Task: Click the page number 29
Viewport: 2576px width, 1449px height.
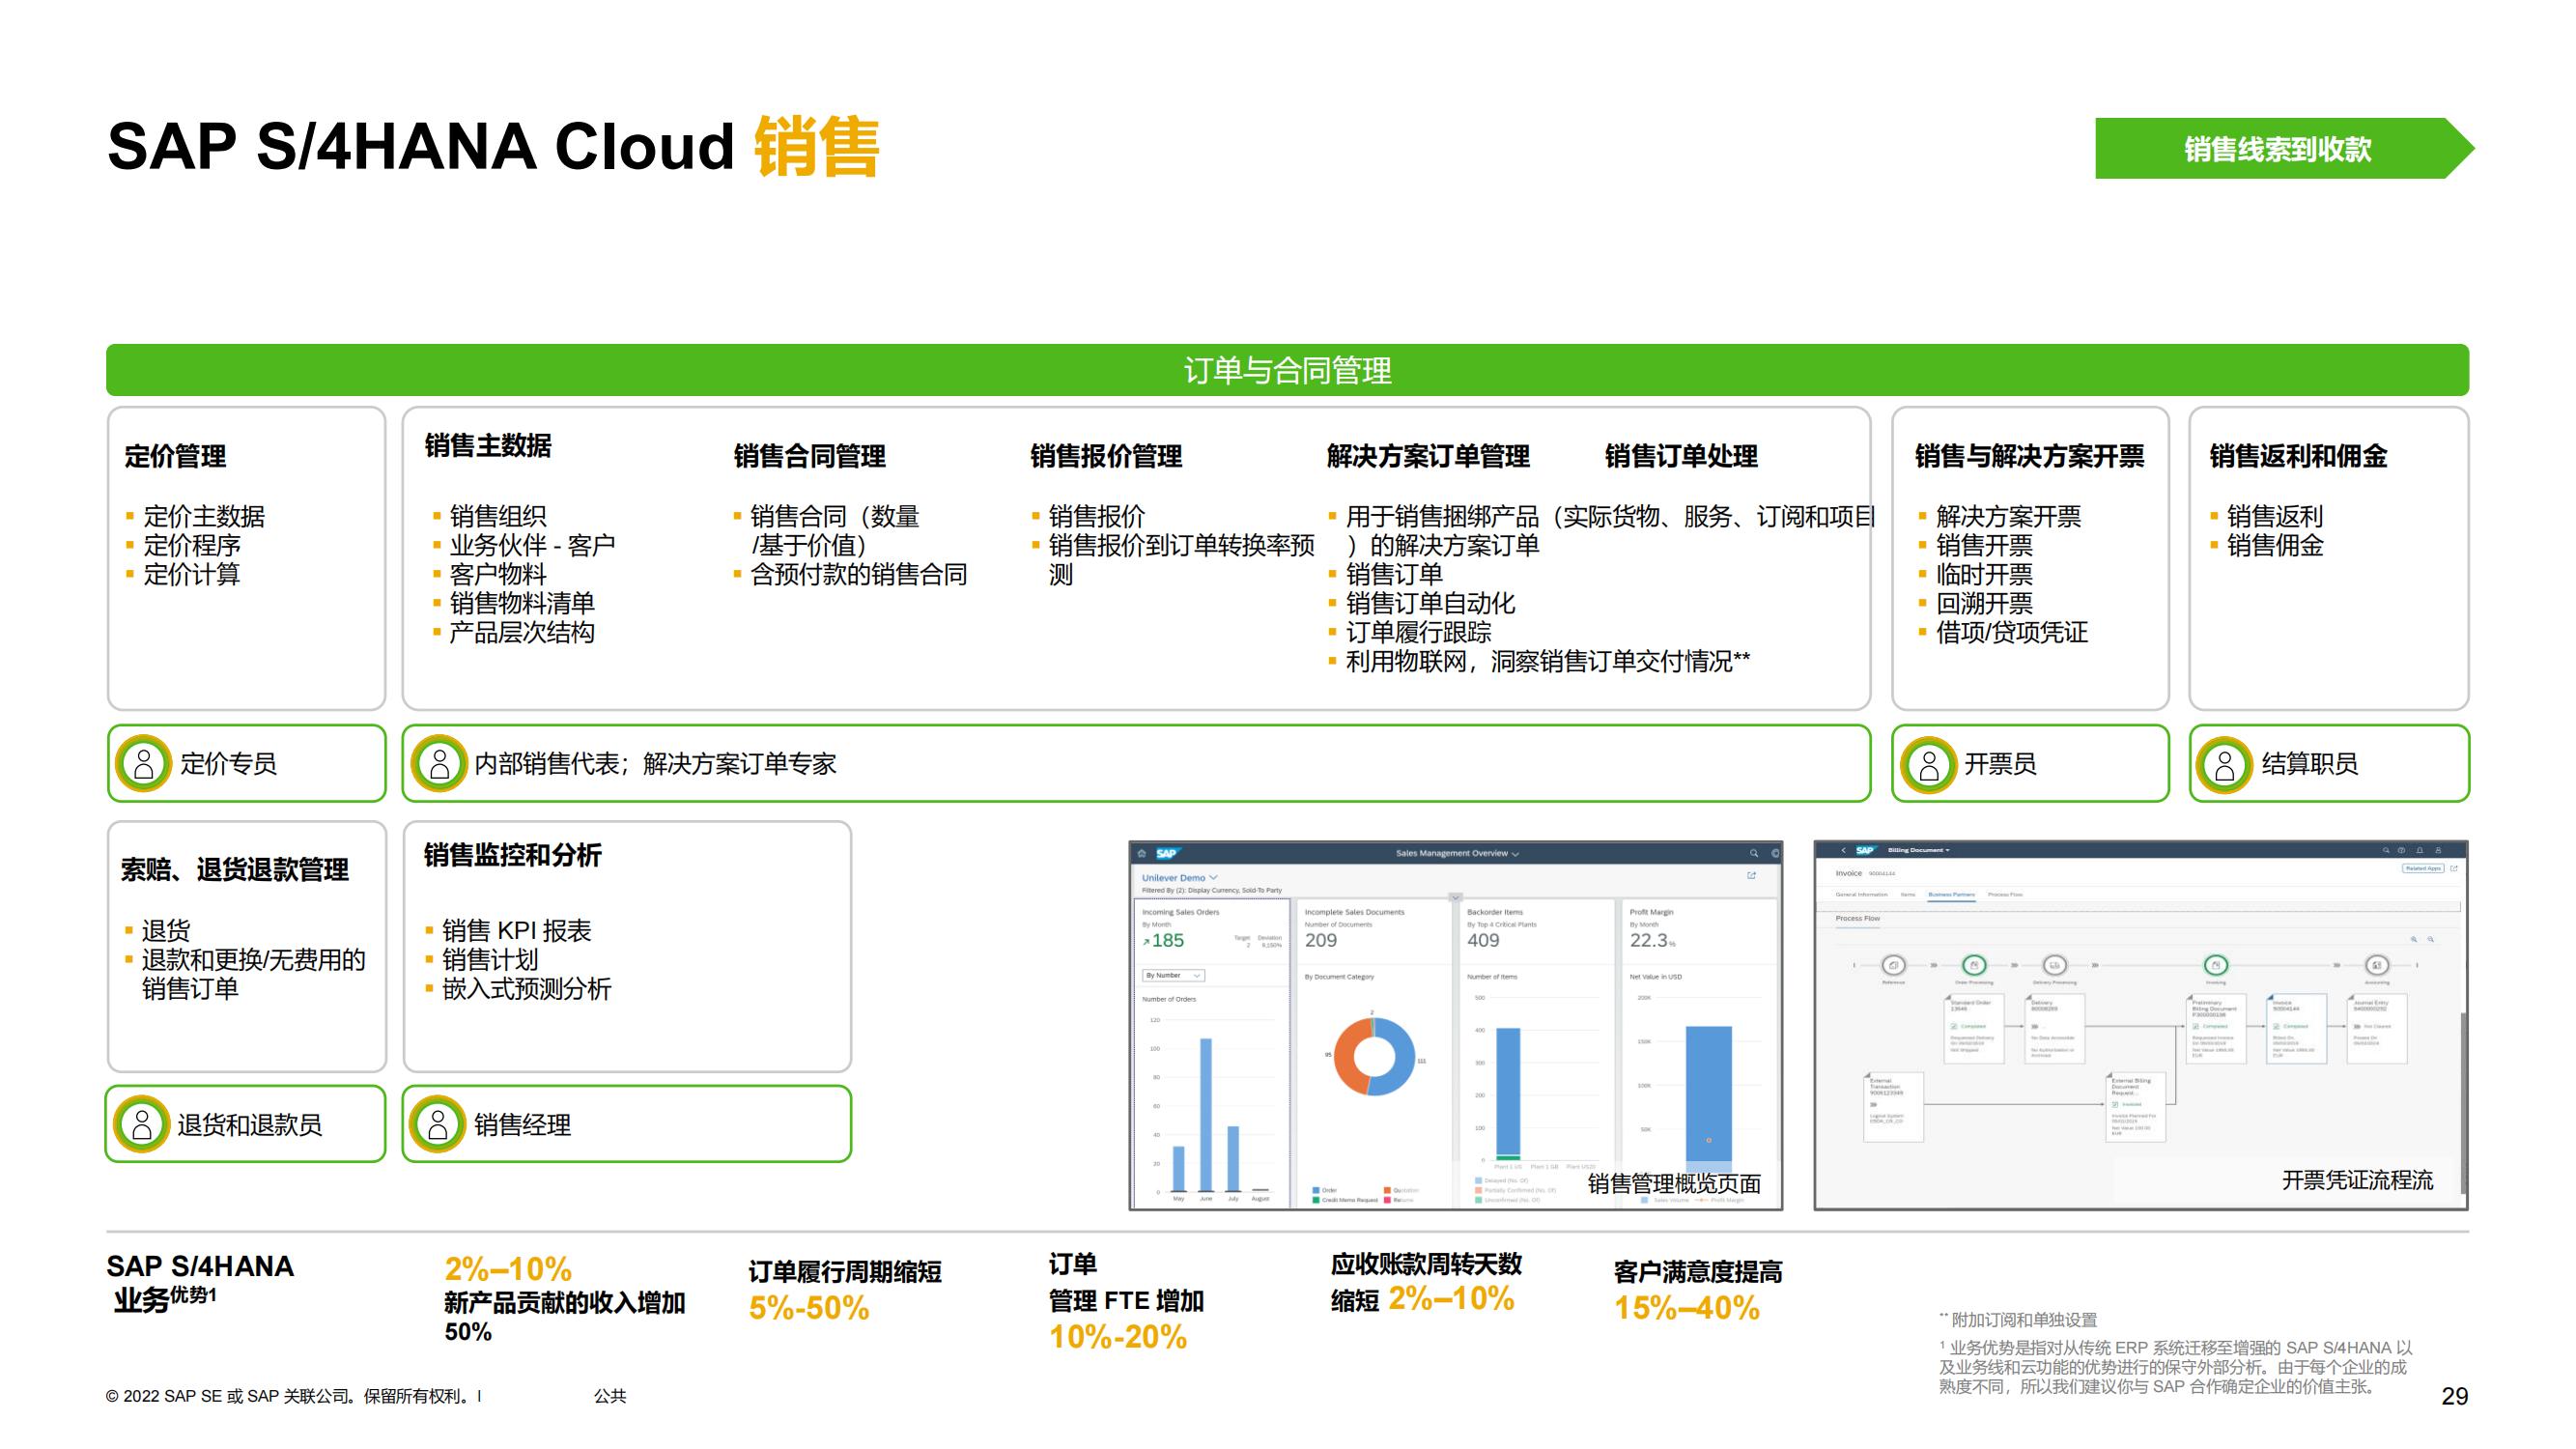Action: [x=2455, y=1396]
